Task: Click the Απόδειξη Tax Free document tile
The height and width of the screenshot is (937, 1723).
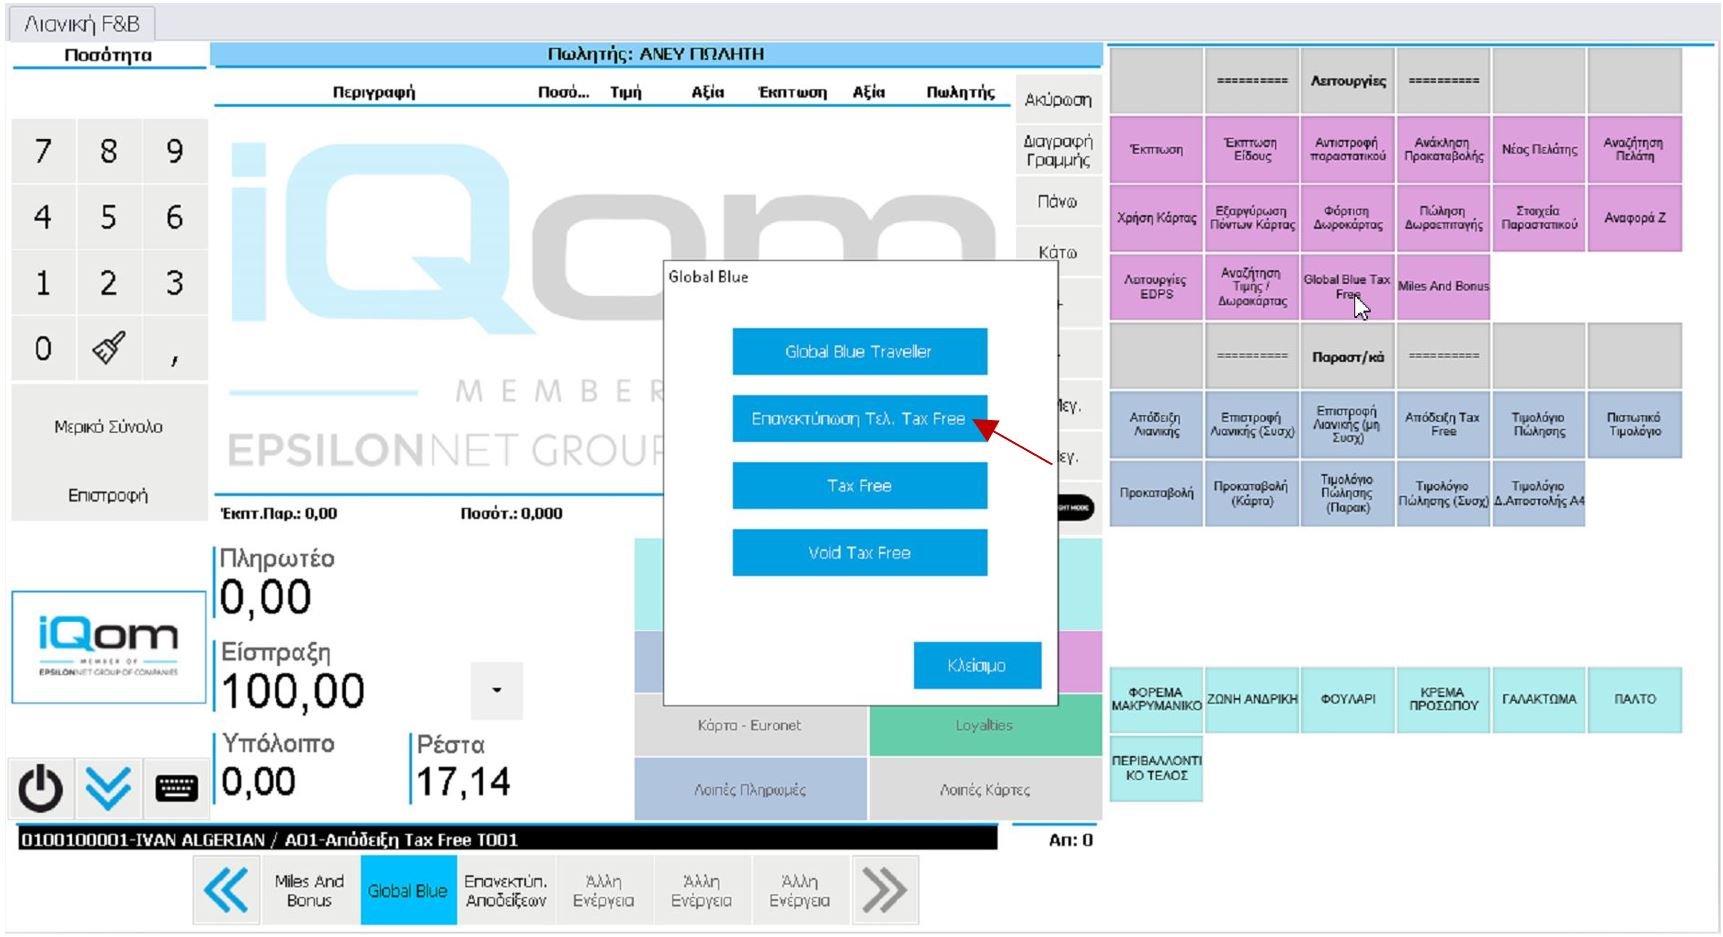Action: pyautogui.click(x=1442, y=425)
